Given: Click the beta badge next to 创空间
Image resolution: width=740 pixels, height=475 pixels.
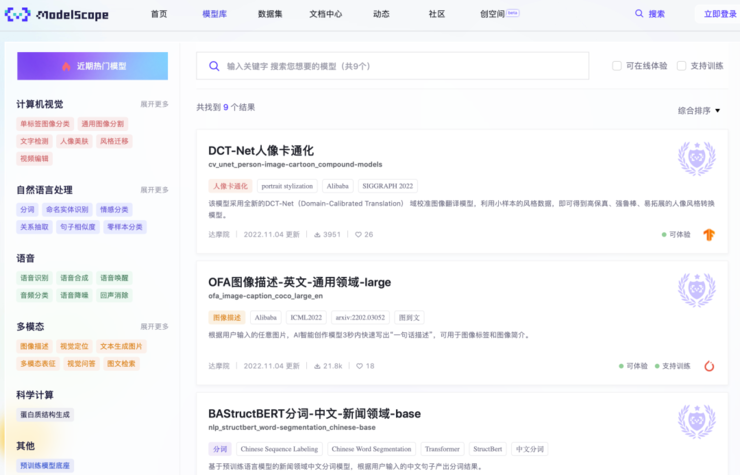Looking at the screenshot, I should pyautogui.click(x=513, y=13).
